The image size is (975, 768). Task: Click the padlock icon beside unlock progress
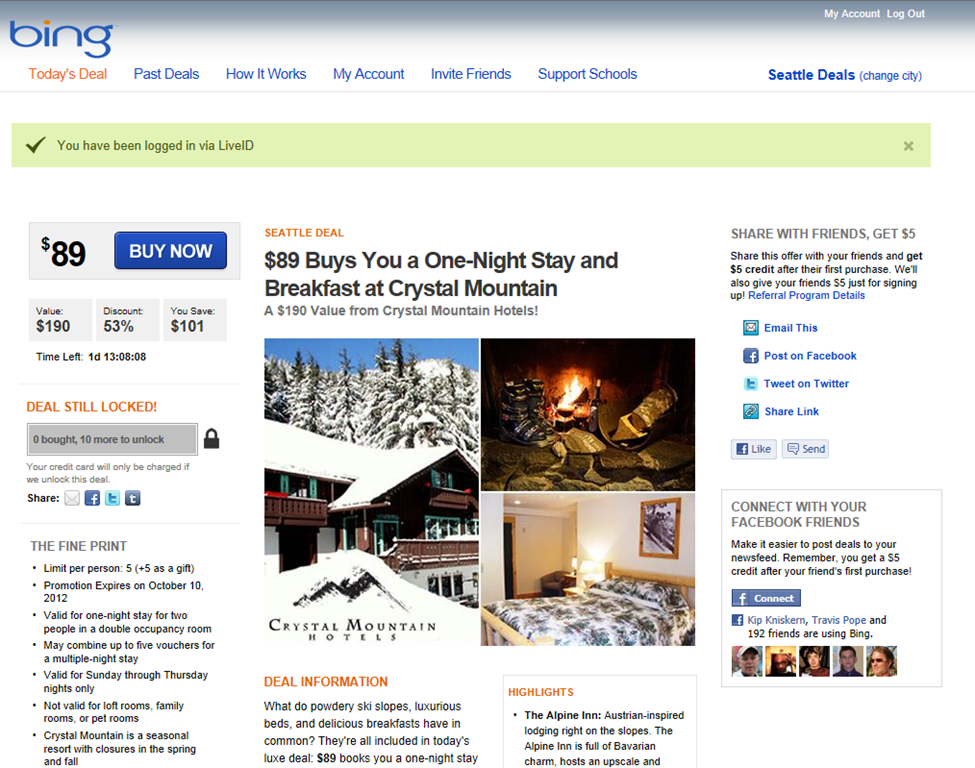[211, 438]
